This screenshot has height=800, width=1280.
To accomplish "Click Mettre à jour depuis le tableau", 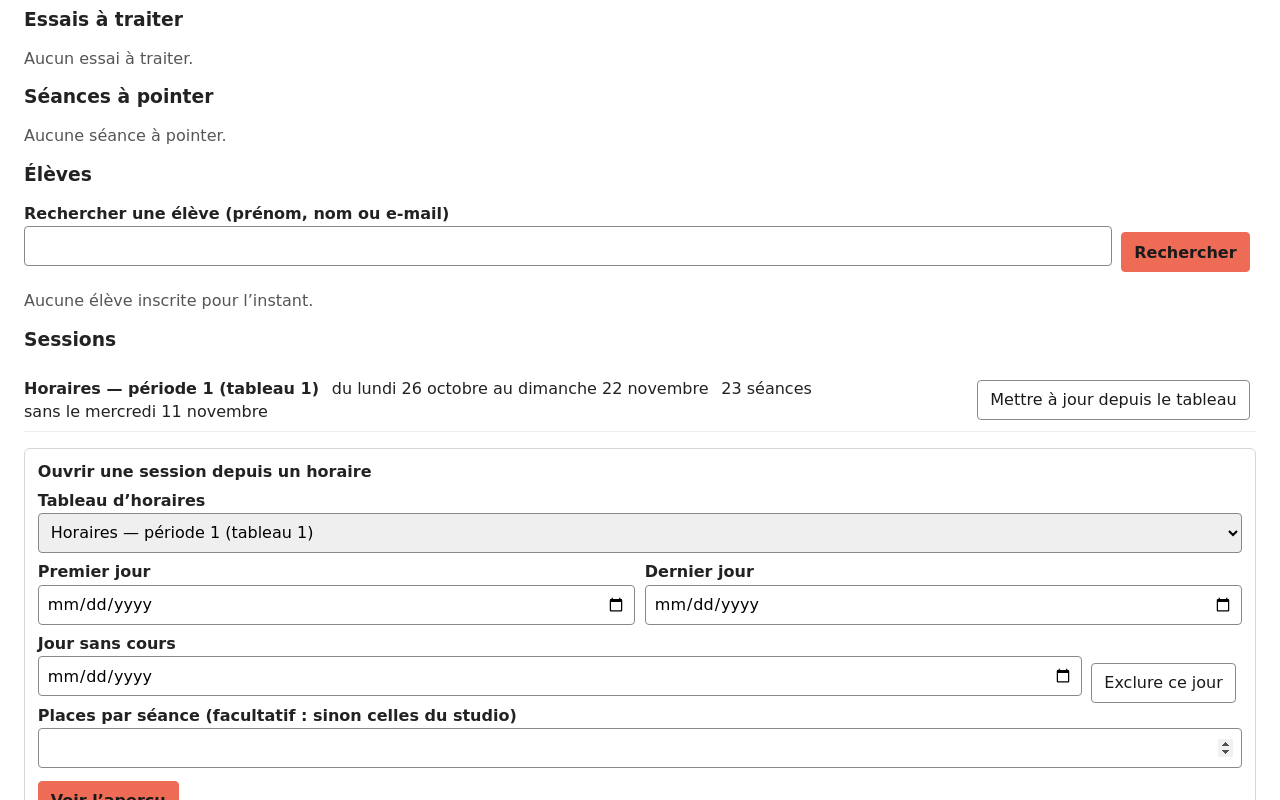I will click(x=1113, y=400).
